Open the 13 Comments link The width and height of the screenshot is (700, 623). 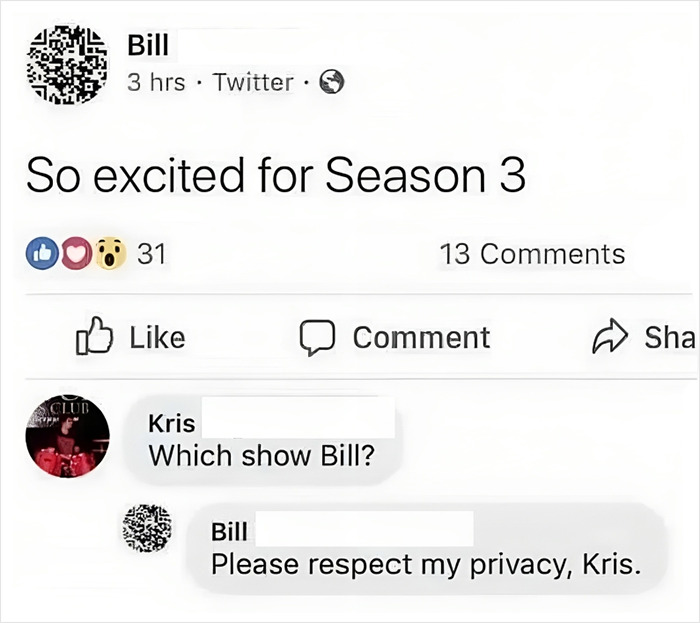click(532, 254)
